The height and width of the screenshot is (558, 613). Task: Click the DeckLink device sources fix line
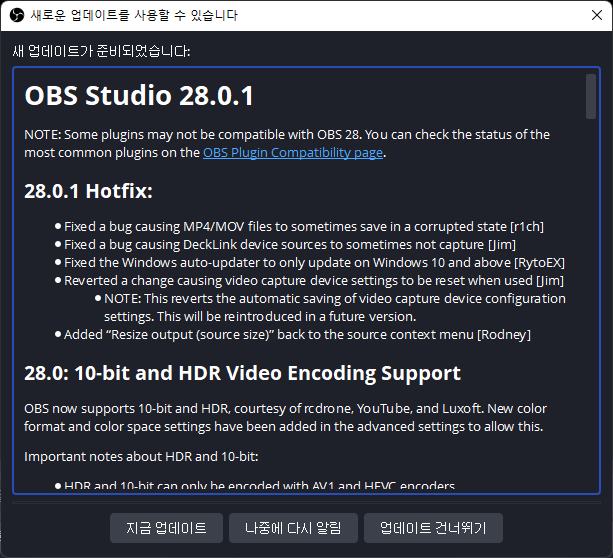click(290, 245)
